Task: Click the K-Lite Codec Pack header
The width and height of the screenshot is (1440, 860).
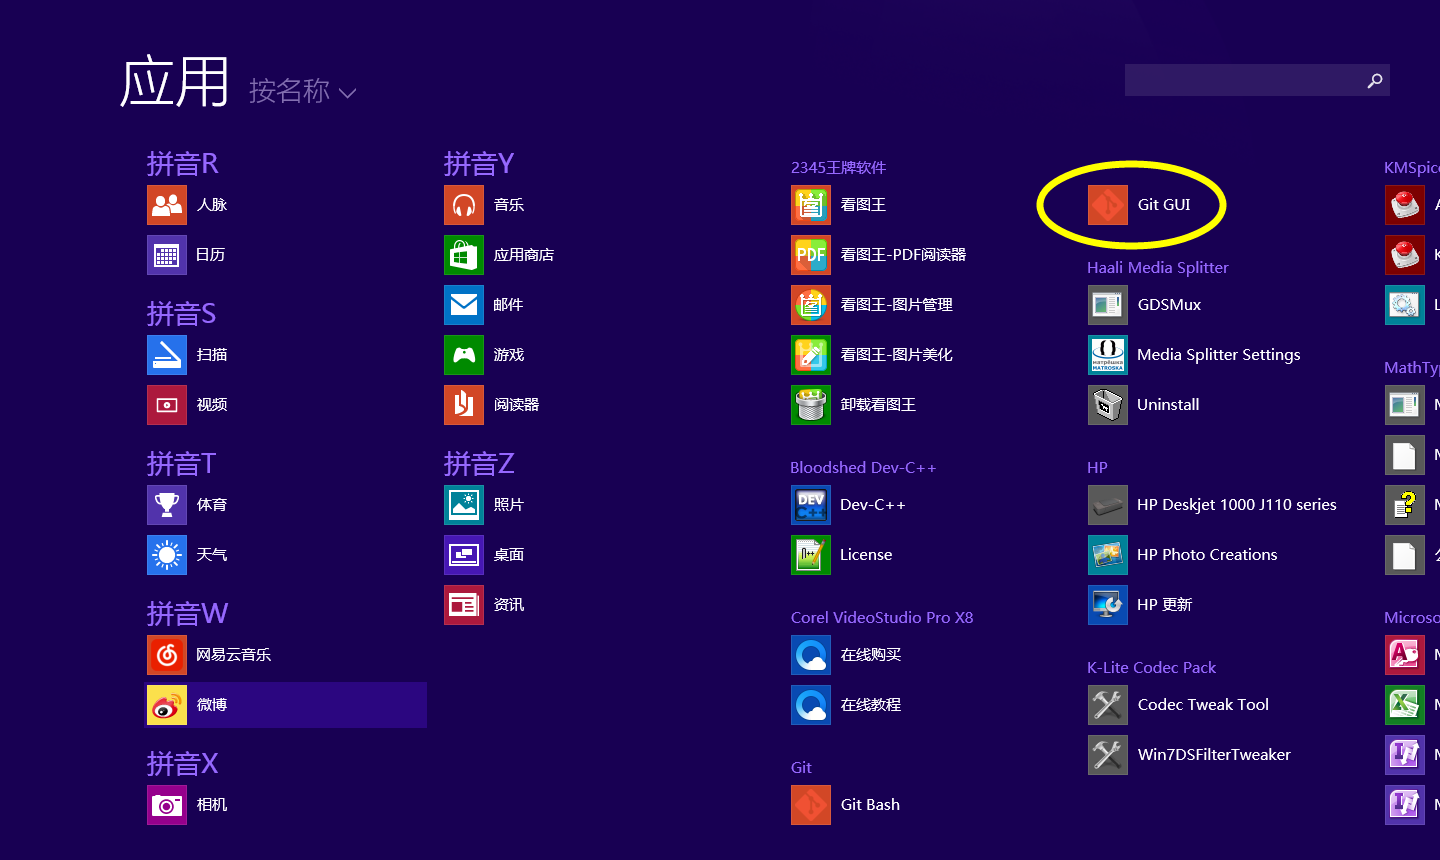Action: click(x=1152, y=667)
